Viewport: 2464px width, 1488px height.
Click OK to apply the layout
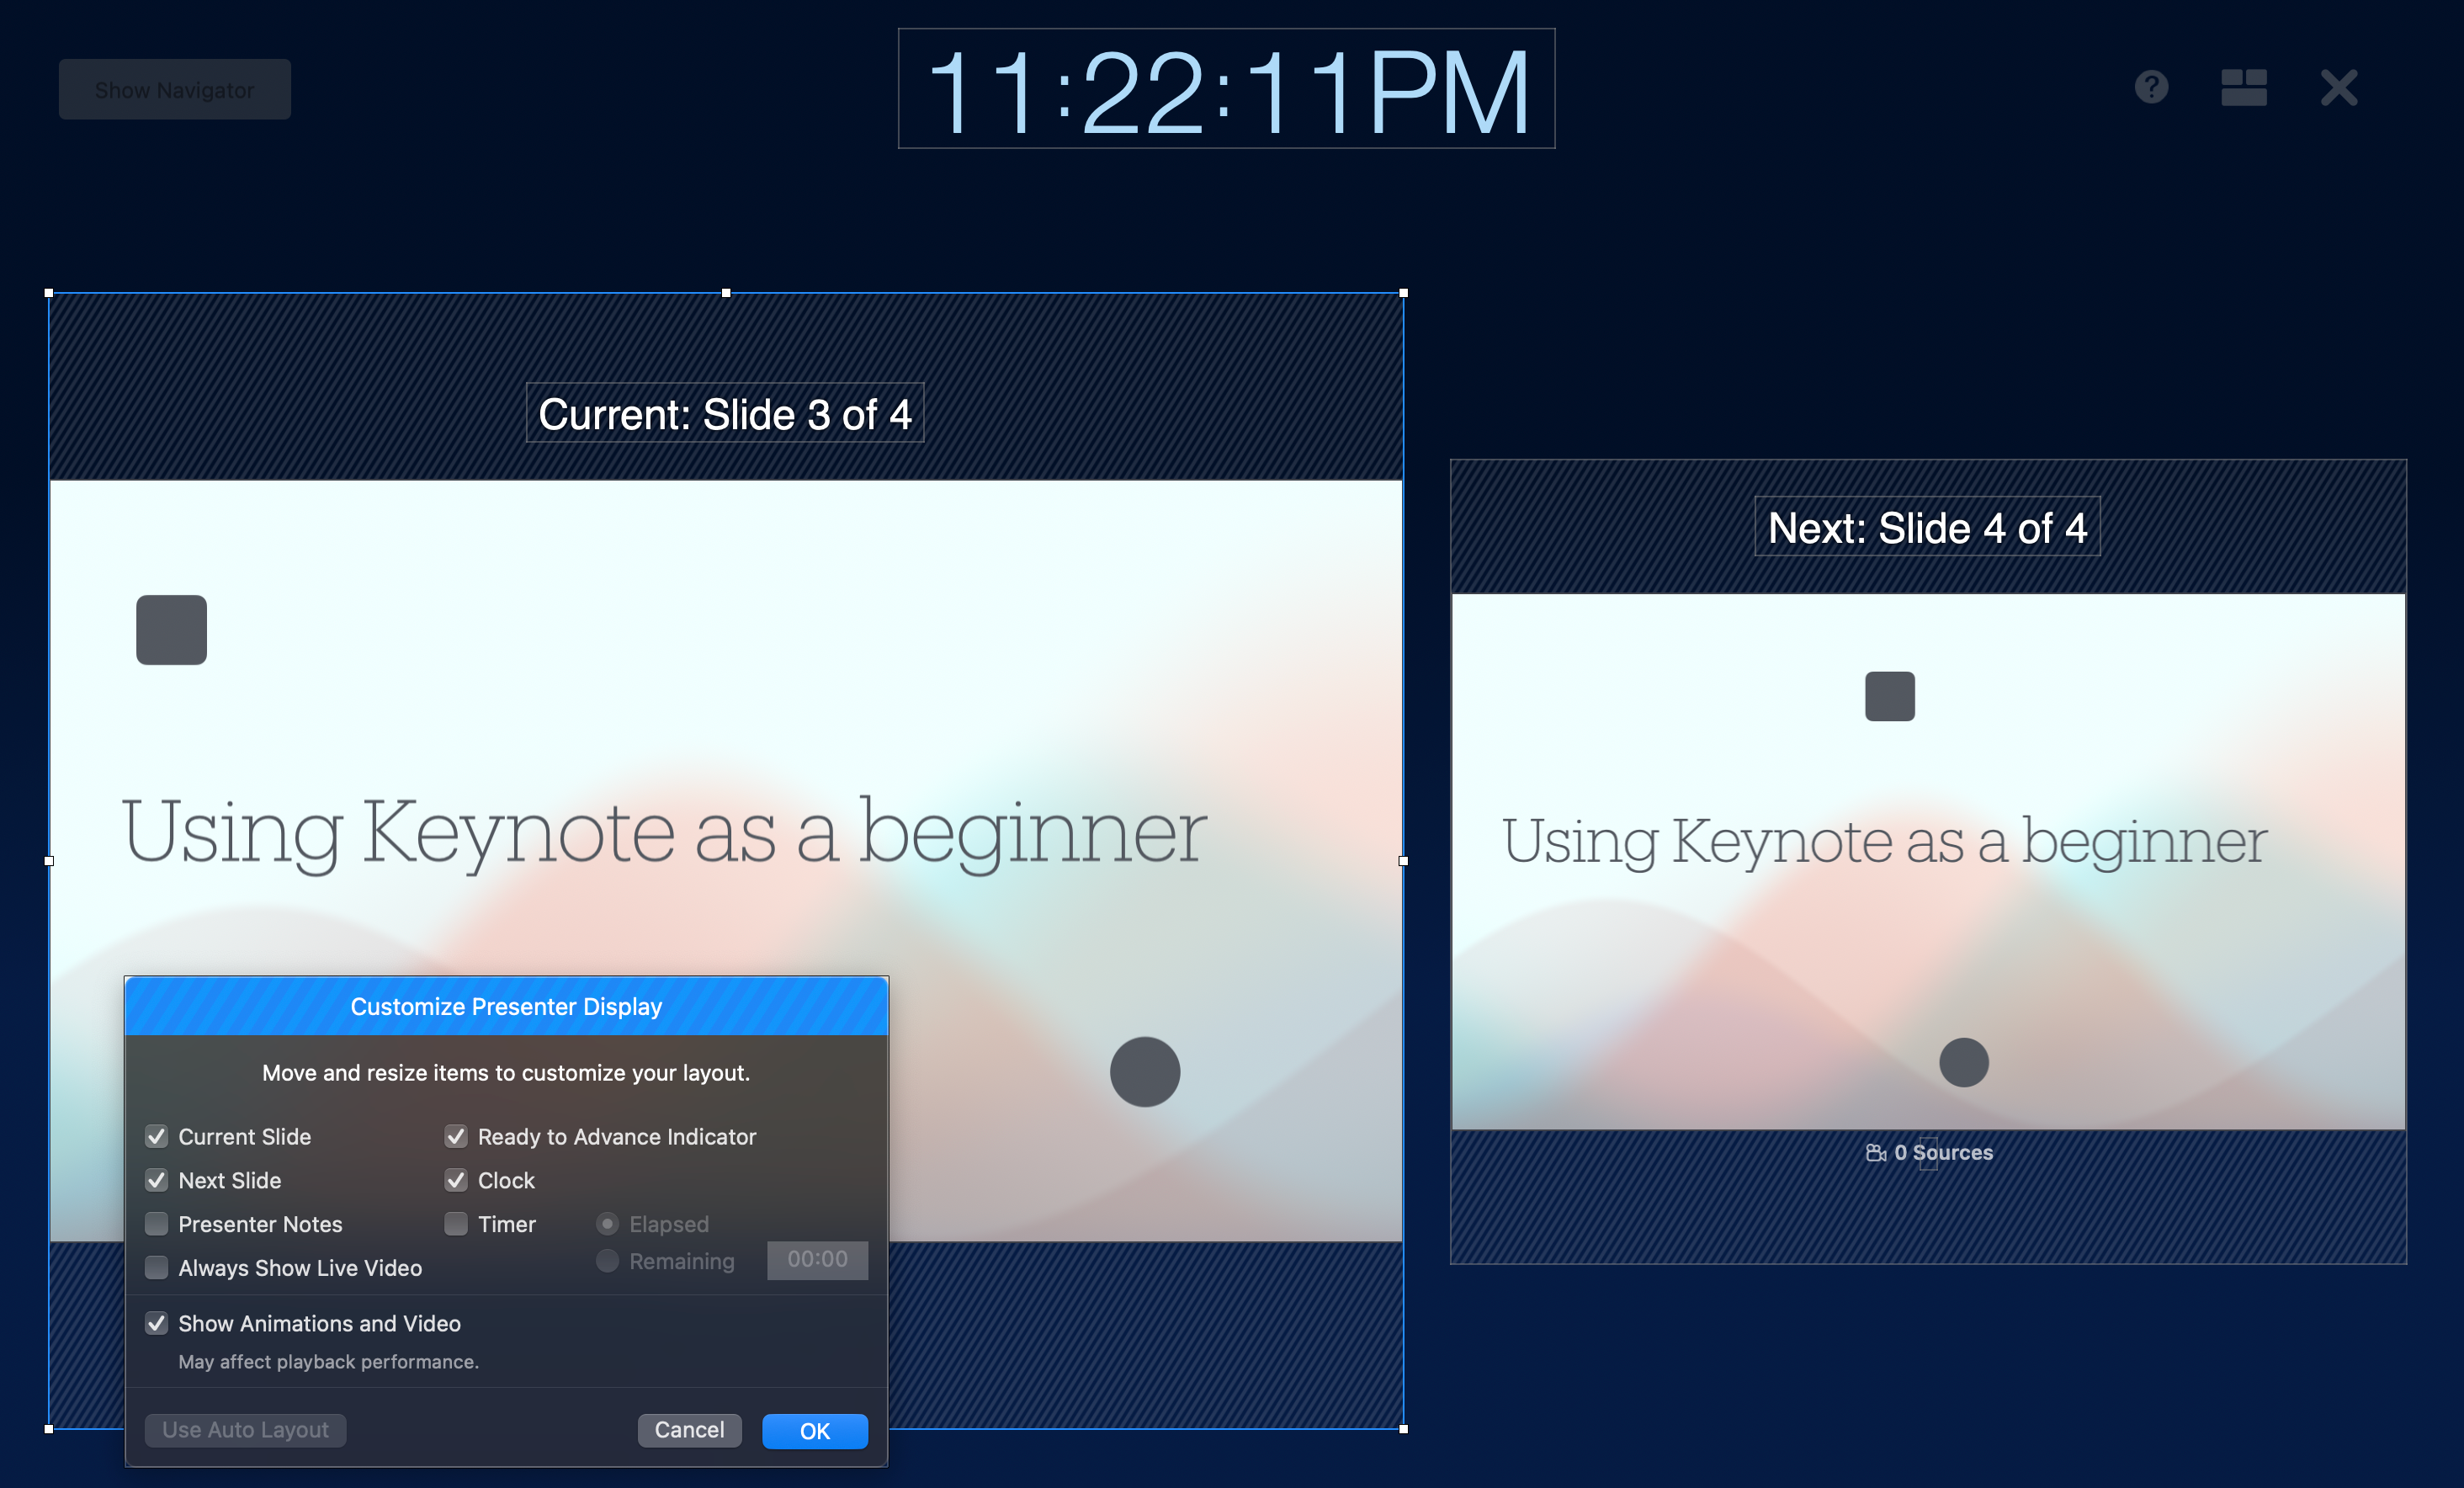pos(814,1430)
